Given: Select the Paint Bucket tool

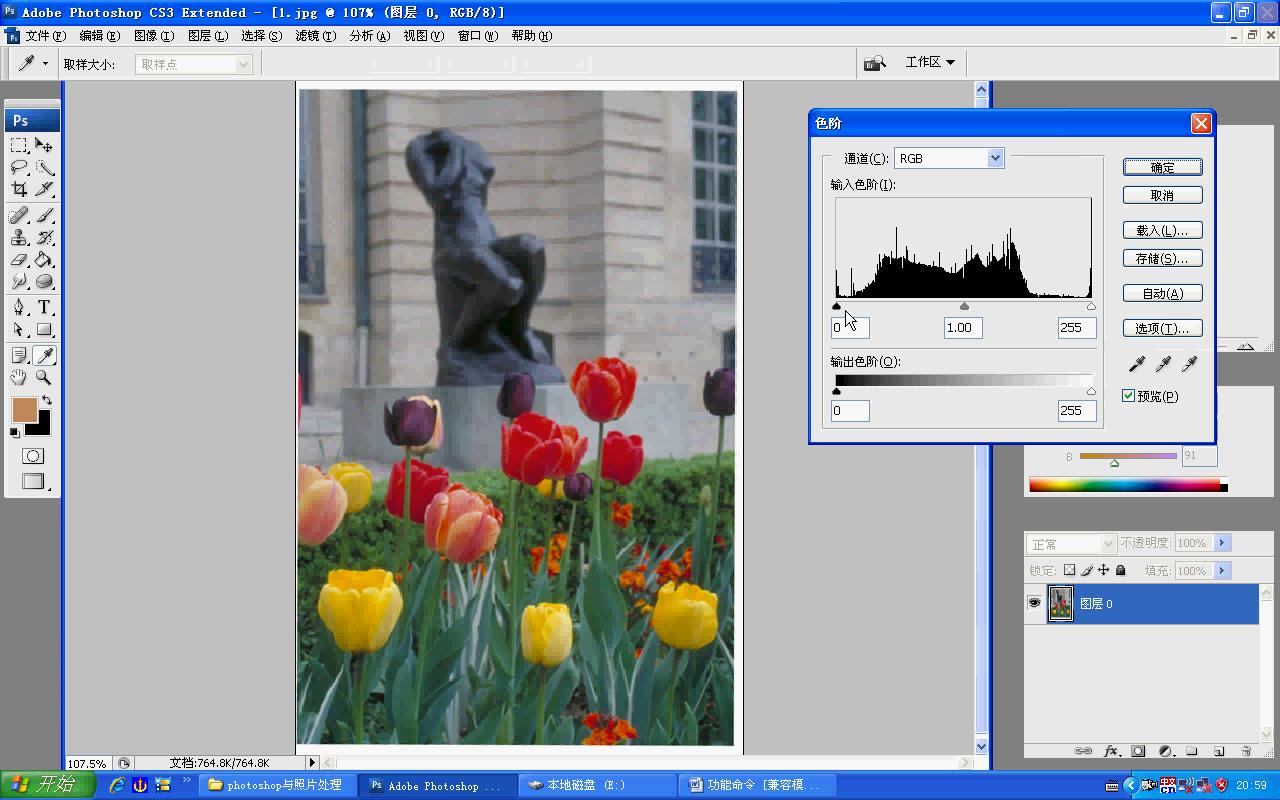Looking at the screenshot, I should point(44,259).
